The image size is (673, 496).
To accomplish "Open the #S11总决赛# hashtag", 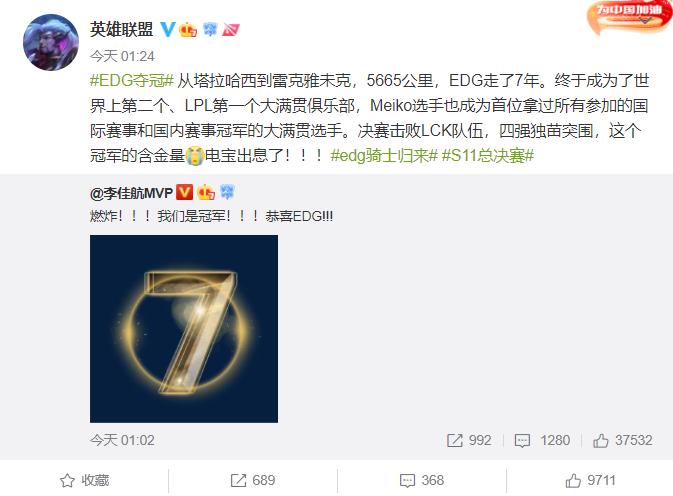I will click(488, 155).
